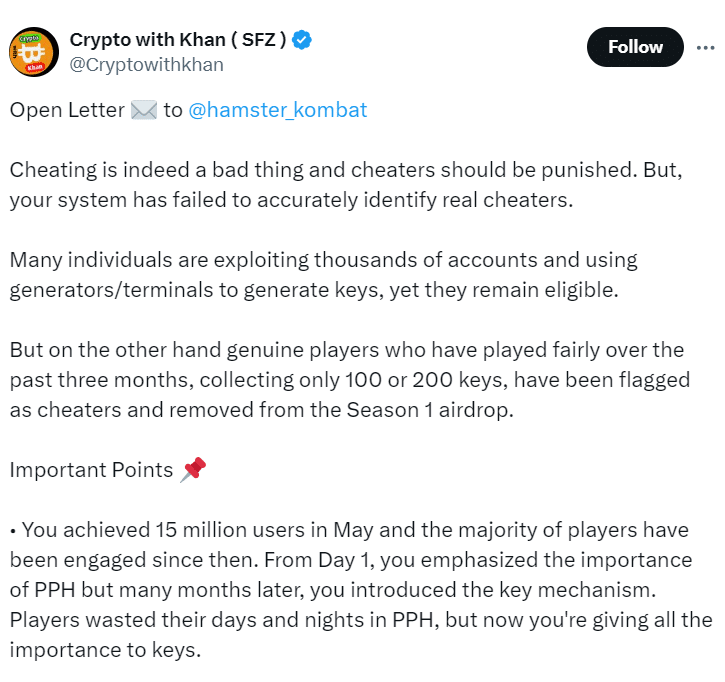Open the three-dot more options menu
This screenshot has height=682, width=725.
coord(706,47)
